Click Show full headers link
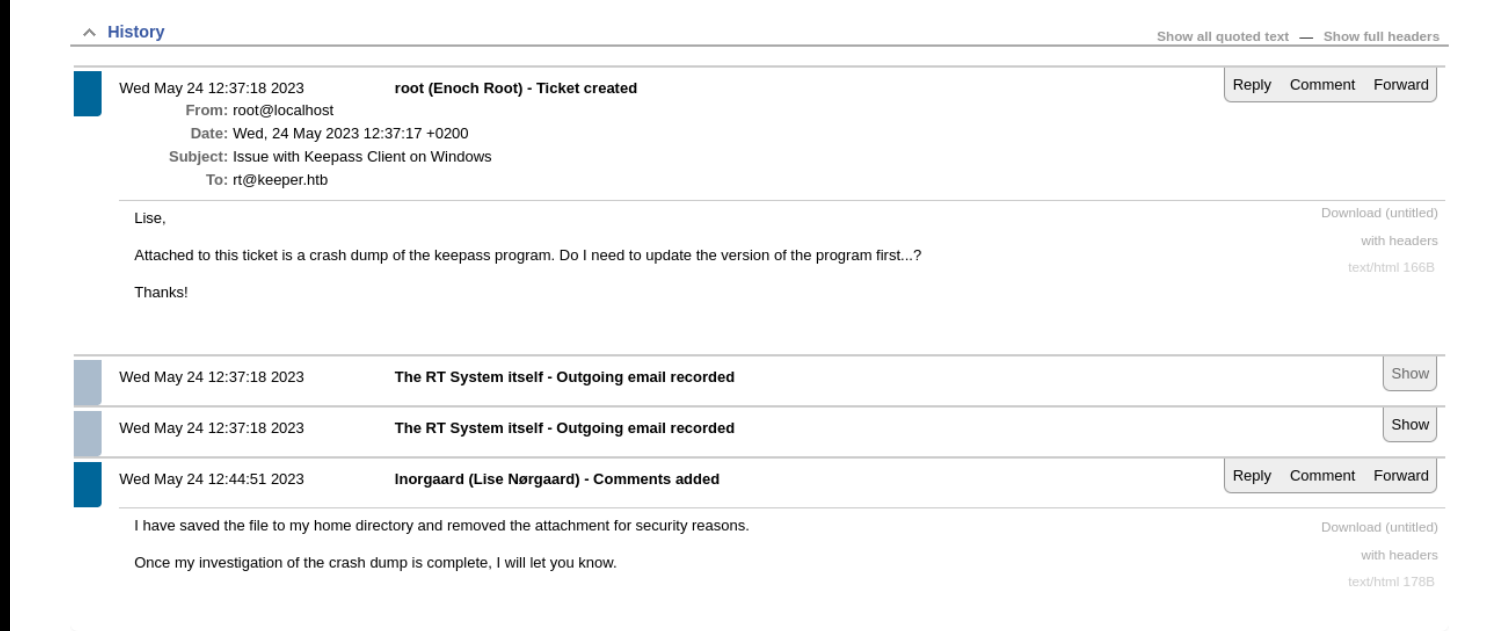1489x631 pixels. point(1381,37)
